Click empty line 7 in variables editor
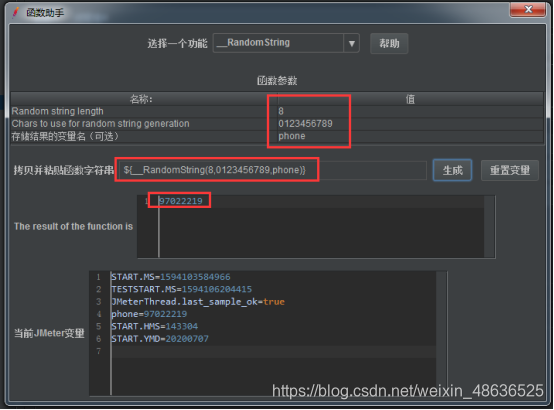This screenshot has width=554, height=410. click(x=273, y=351)
